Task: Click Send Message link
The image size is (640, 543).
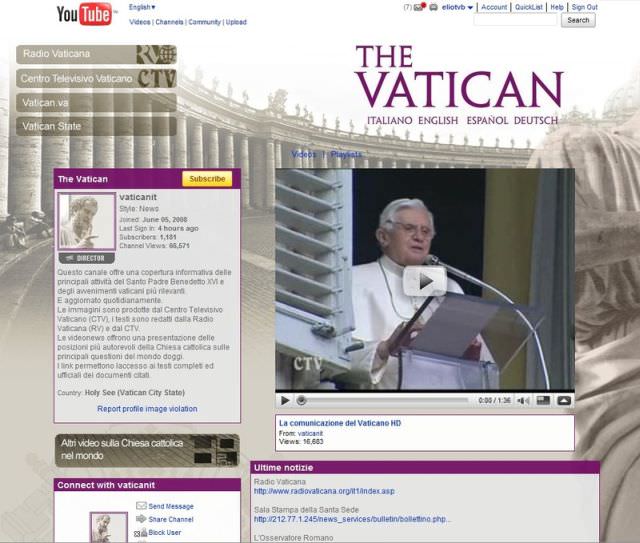Action: (x=171, y=506)
